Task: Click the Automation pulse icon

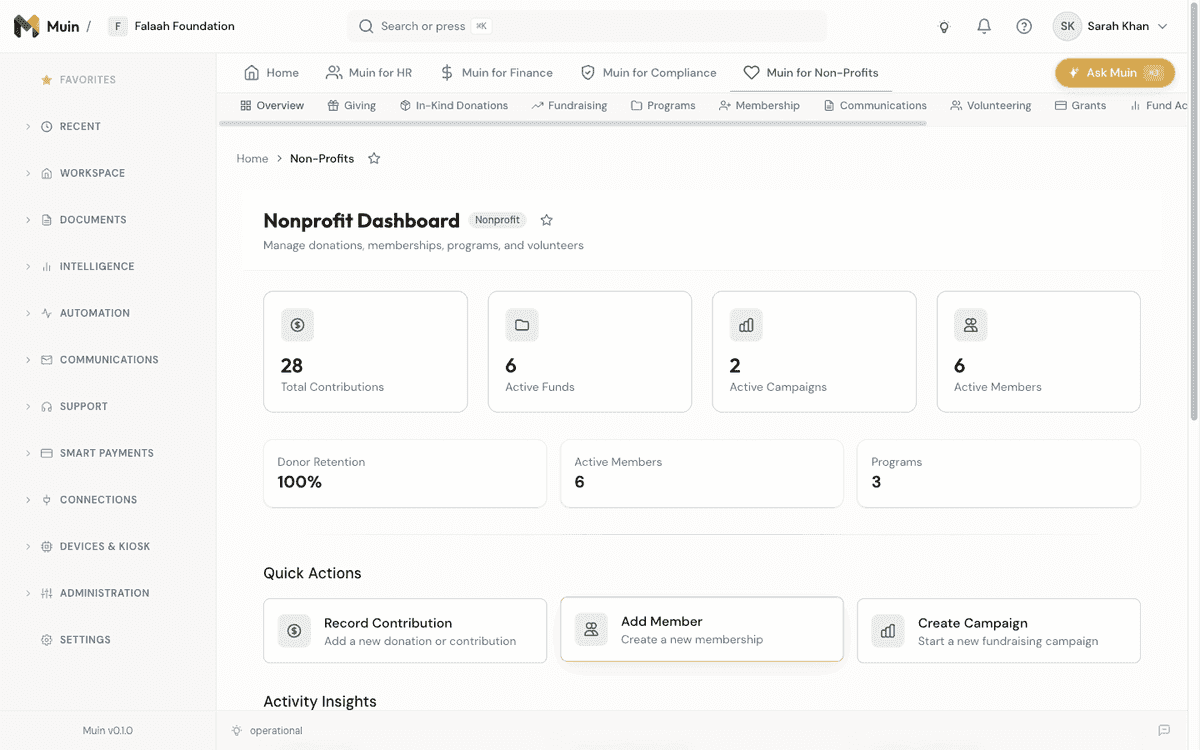Action: point(46,313)
